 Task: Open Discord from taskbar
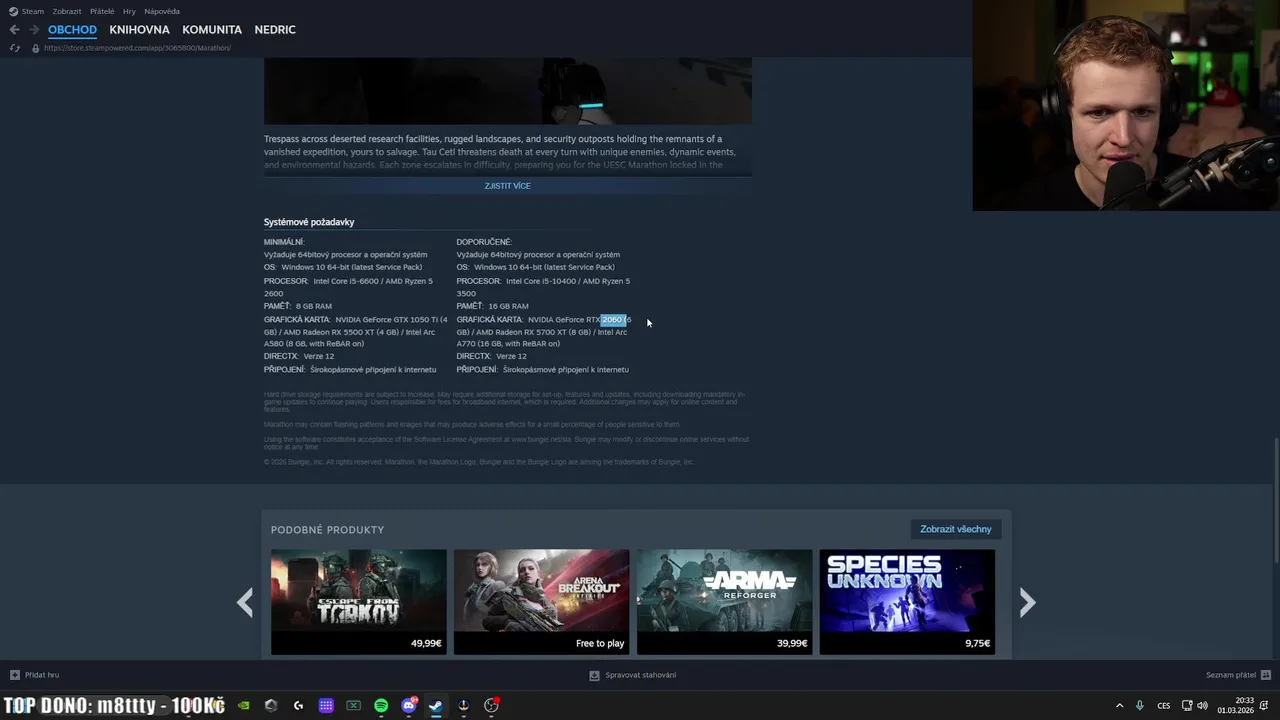pos(409,705)
